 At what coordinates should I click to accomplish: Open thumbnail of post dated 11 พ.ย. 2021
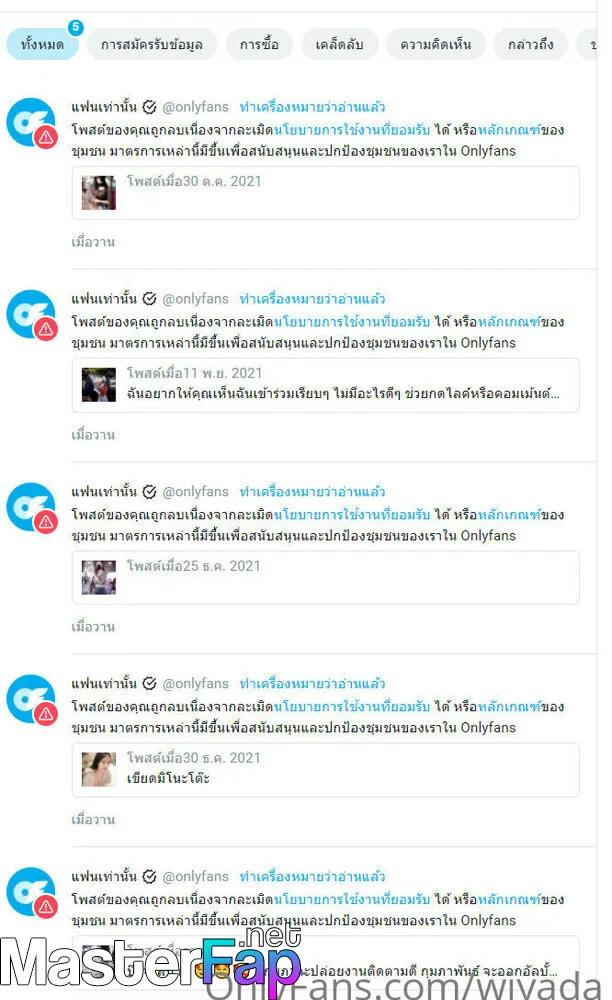[x=99, y=385]
